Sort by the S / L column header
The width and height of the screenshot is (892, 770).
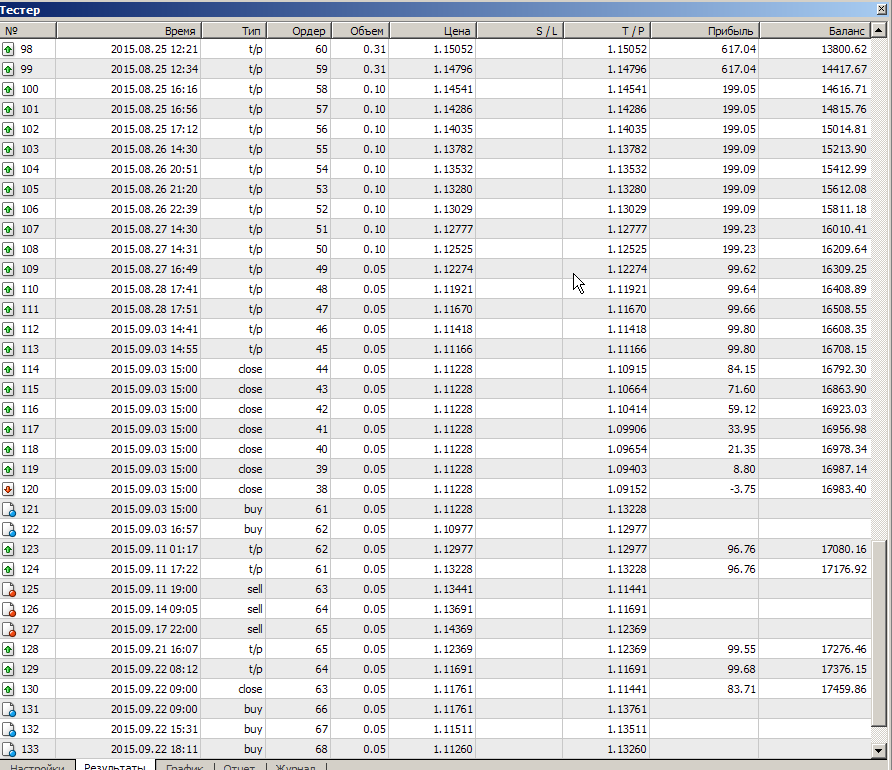click(520, 31)
